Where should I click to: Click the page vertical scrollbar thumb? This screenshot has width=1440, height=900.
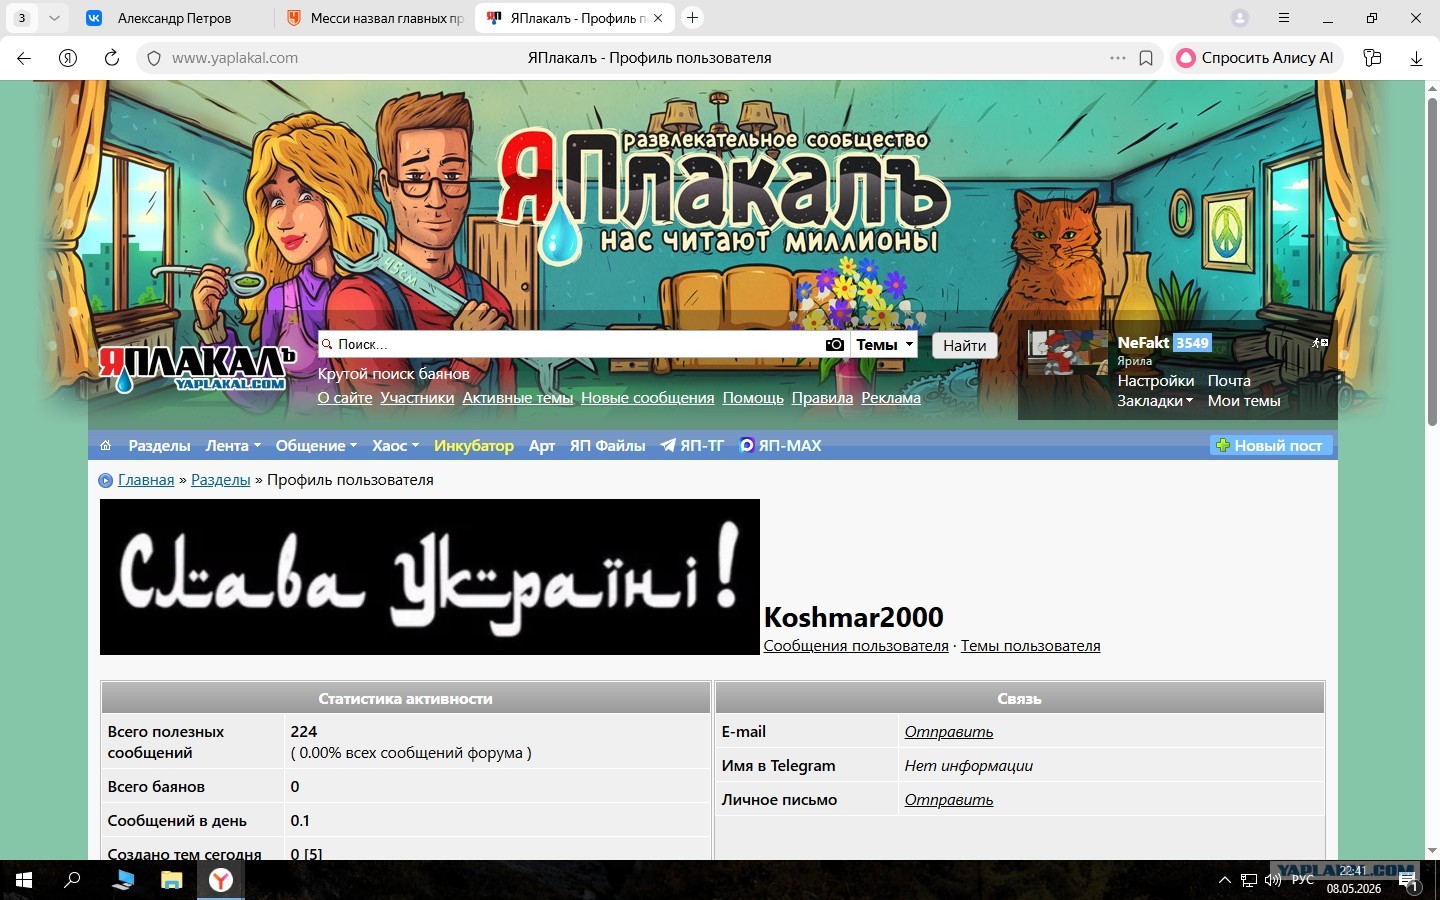click(x=1432, y=262)
